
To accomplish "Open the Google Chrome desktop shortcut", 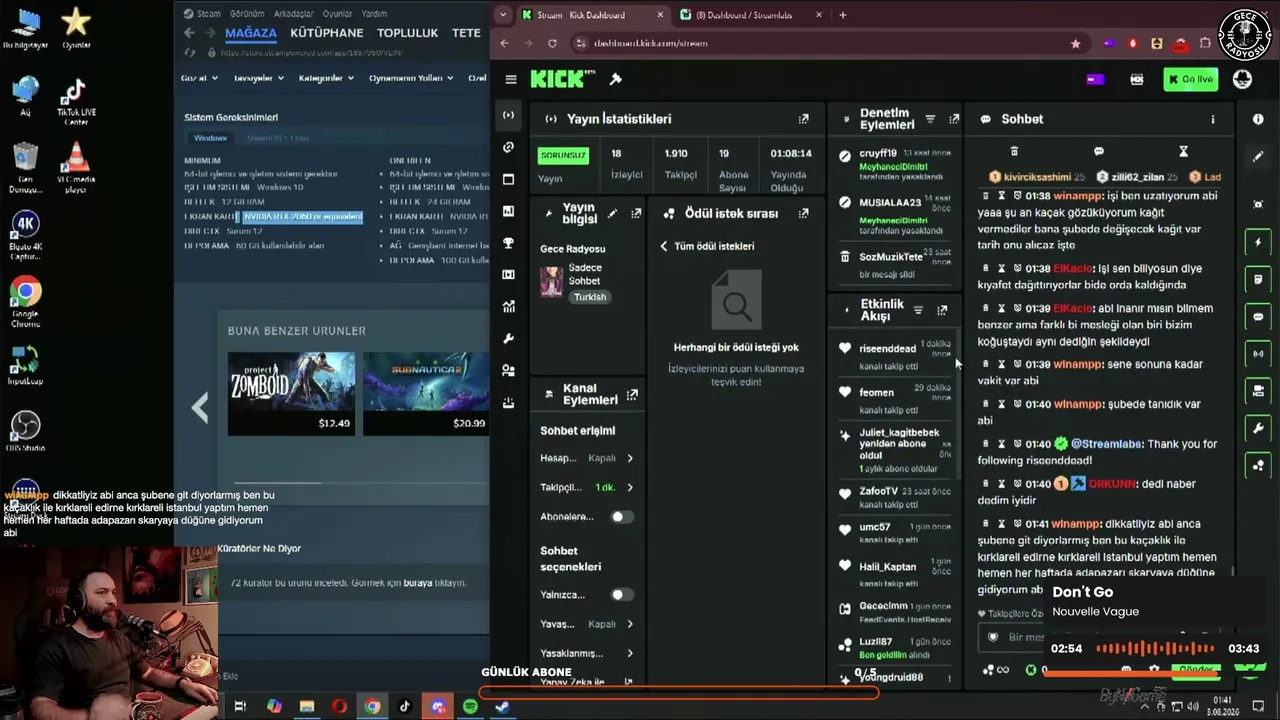I will pyautogui.click(x=26, y=302).
